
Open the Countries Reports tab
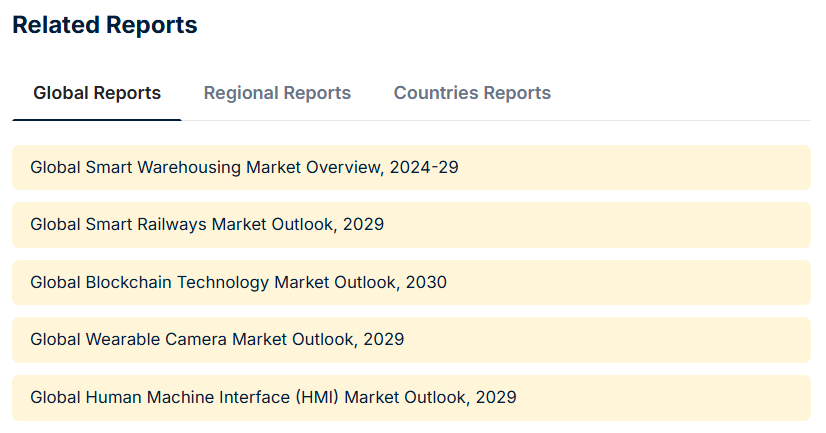472,93
